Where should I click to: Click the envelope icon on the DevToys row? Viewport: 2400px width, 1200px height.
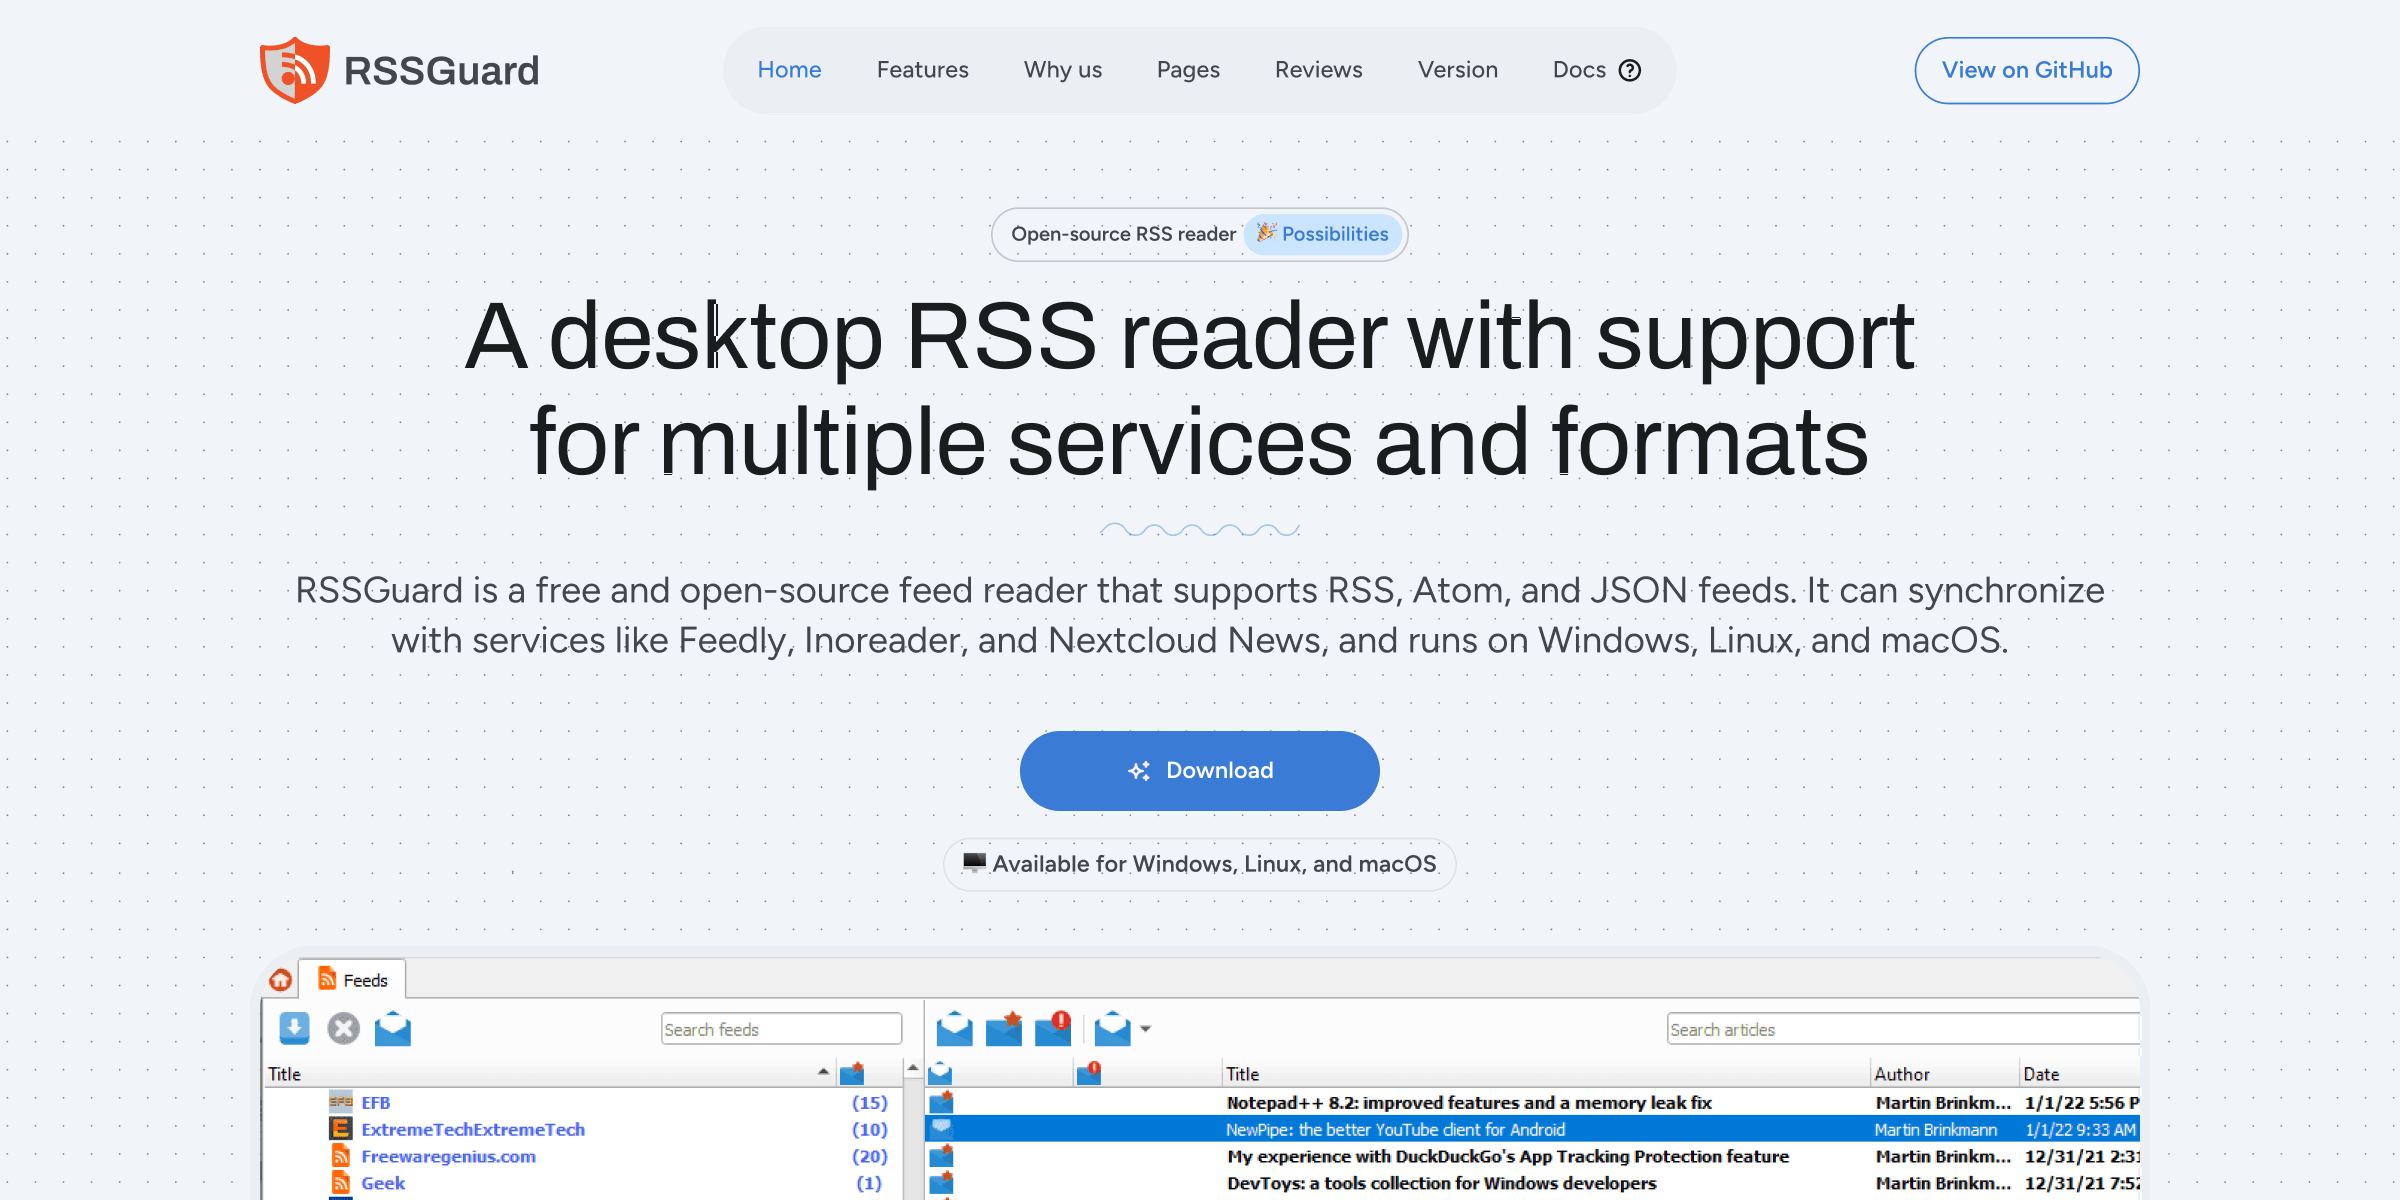(x=941, y=1183)
